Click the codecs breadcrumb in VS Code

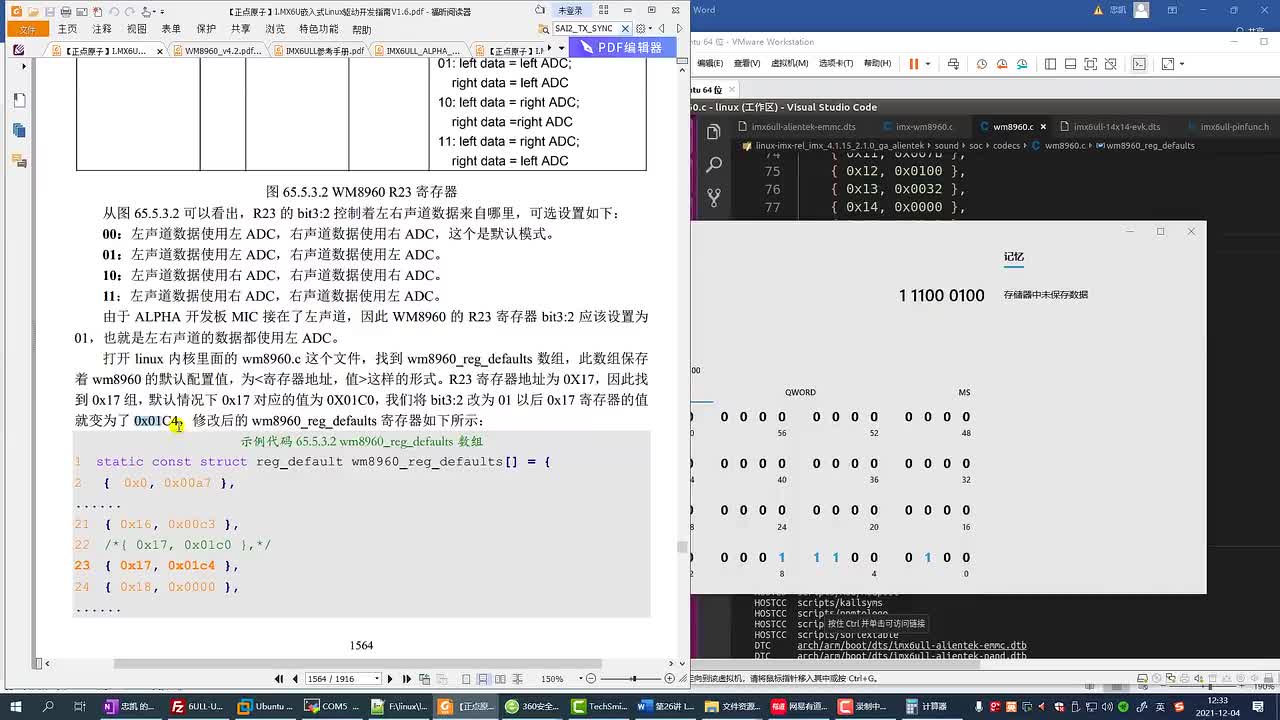click(1006, 146)
